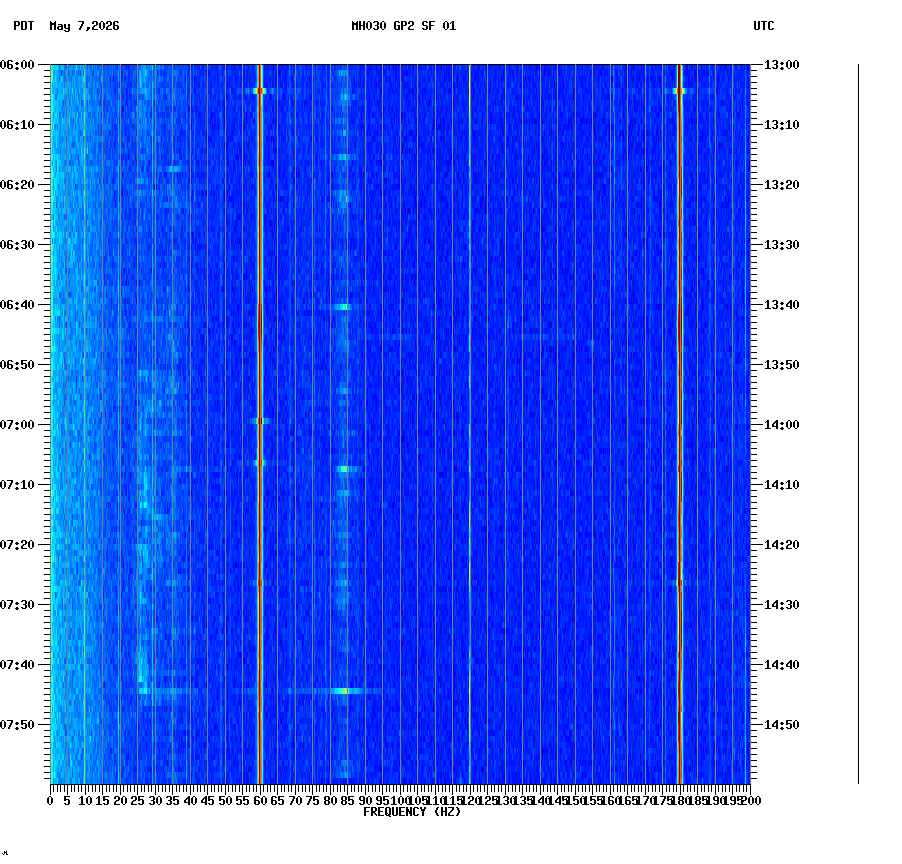Click the 13:50 UTC time label
This screenshot has height=864, width=902.
[x=782, y=365]
